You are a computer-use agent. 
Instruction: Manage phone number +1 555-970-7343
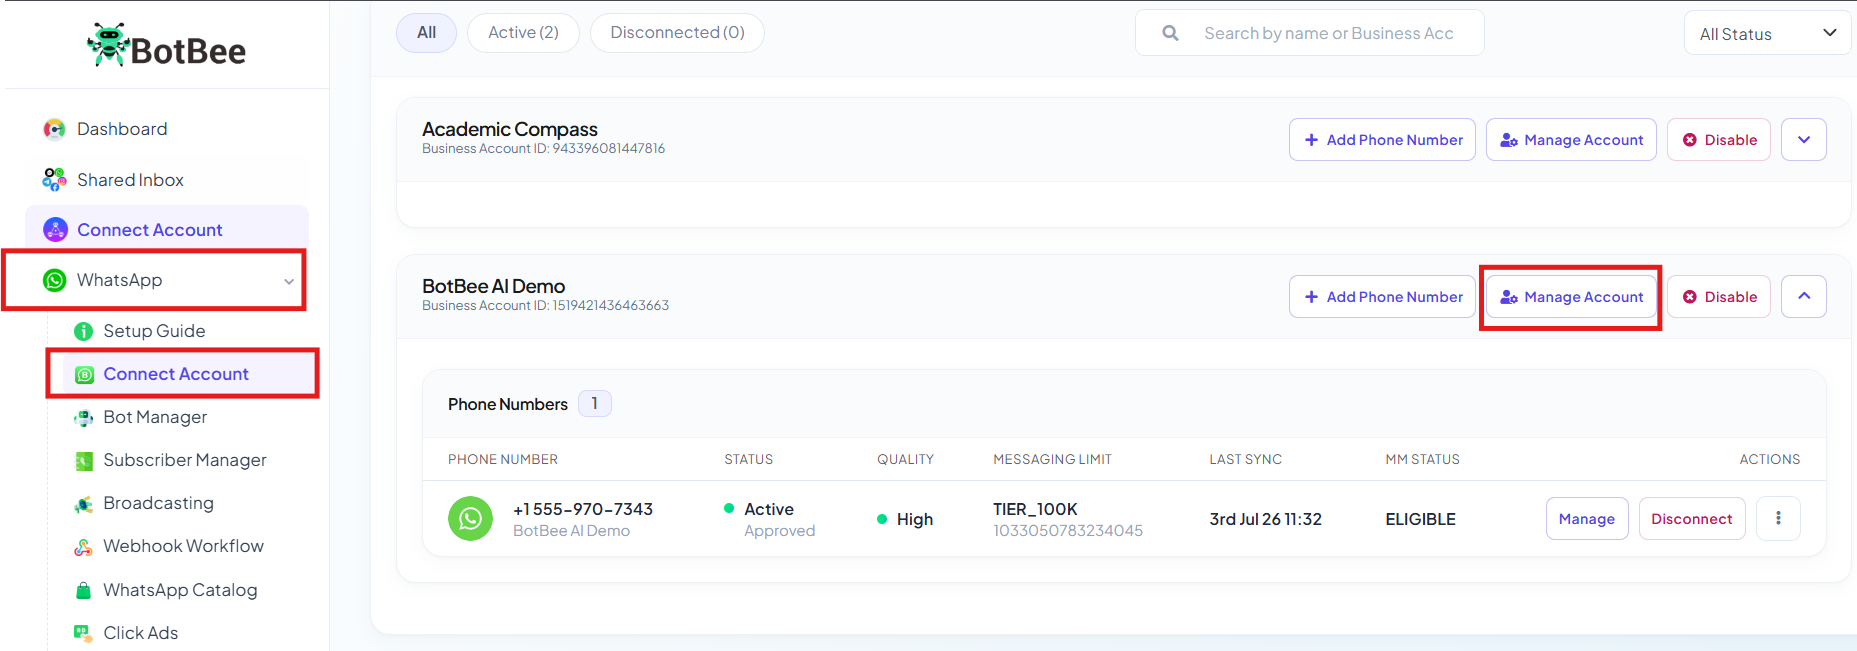pos(1587,518)
